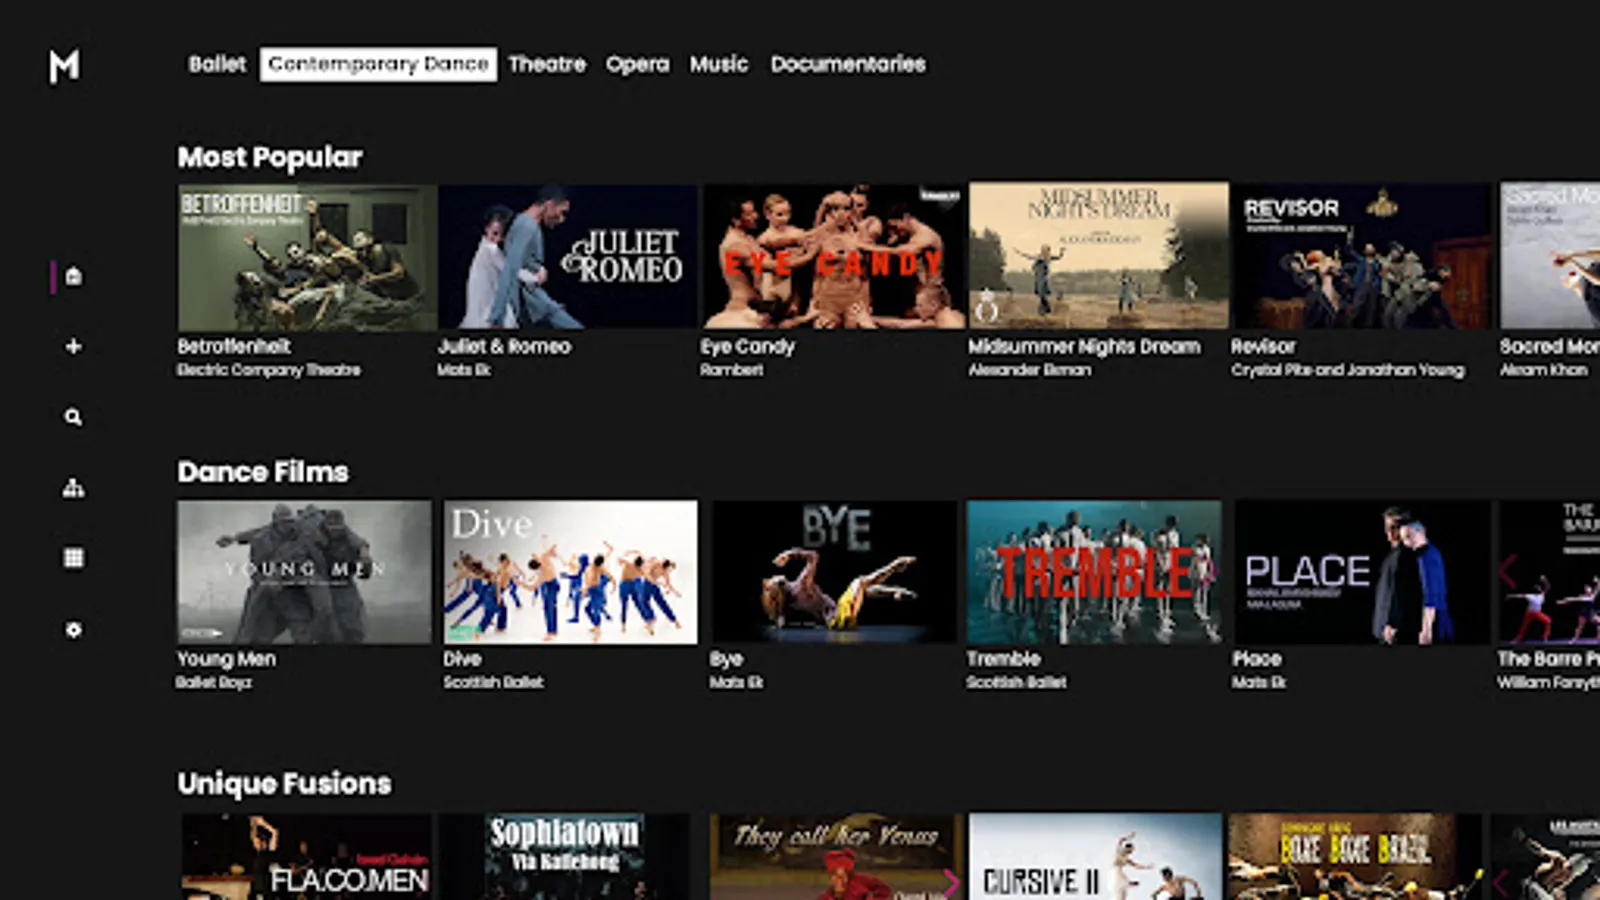
Task: Switch to the Ballet tab
Action: tap(217, 64)
